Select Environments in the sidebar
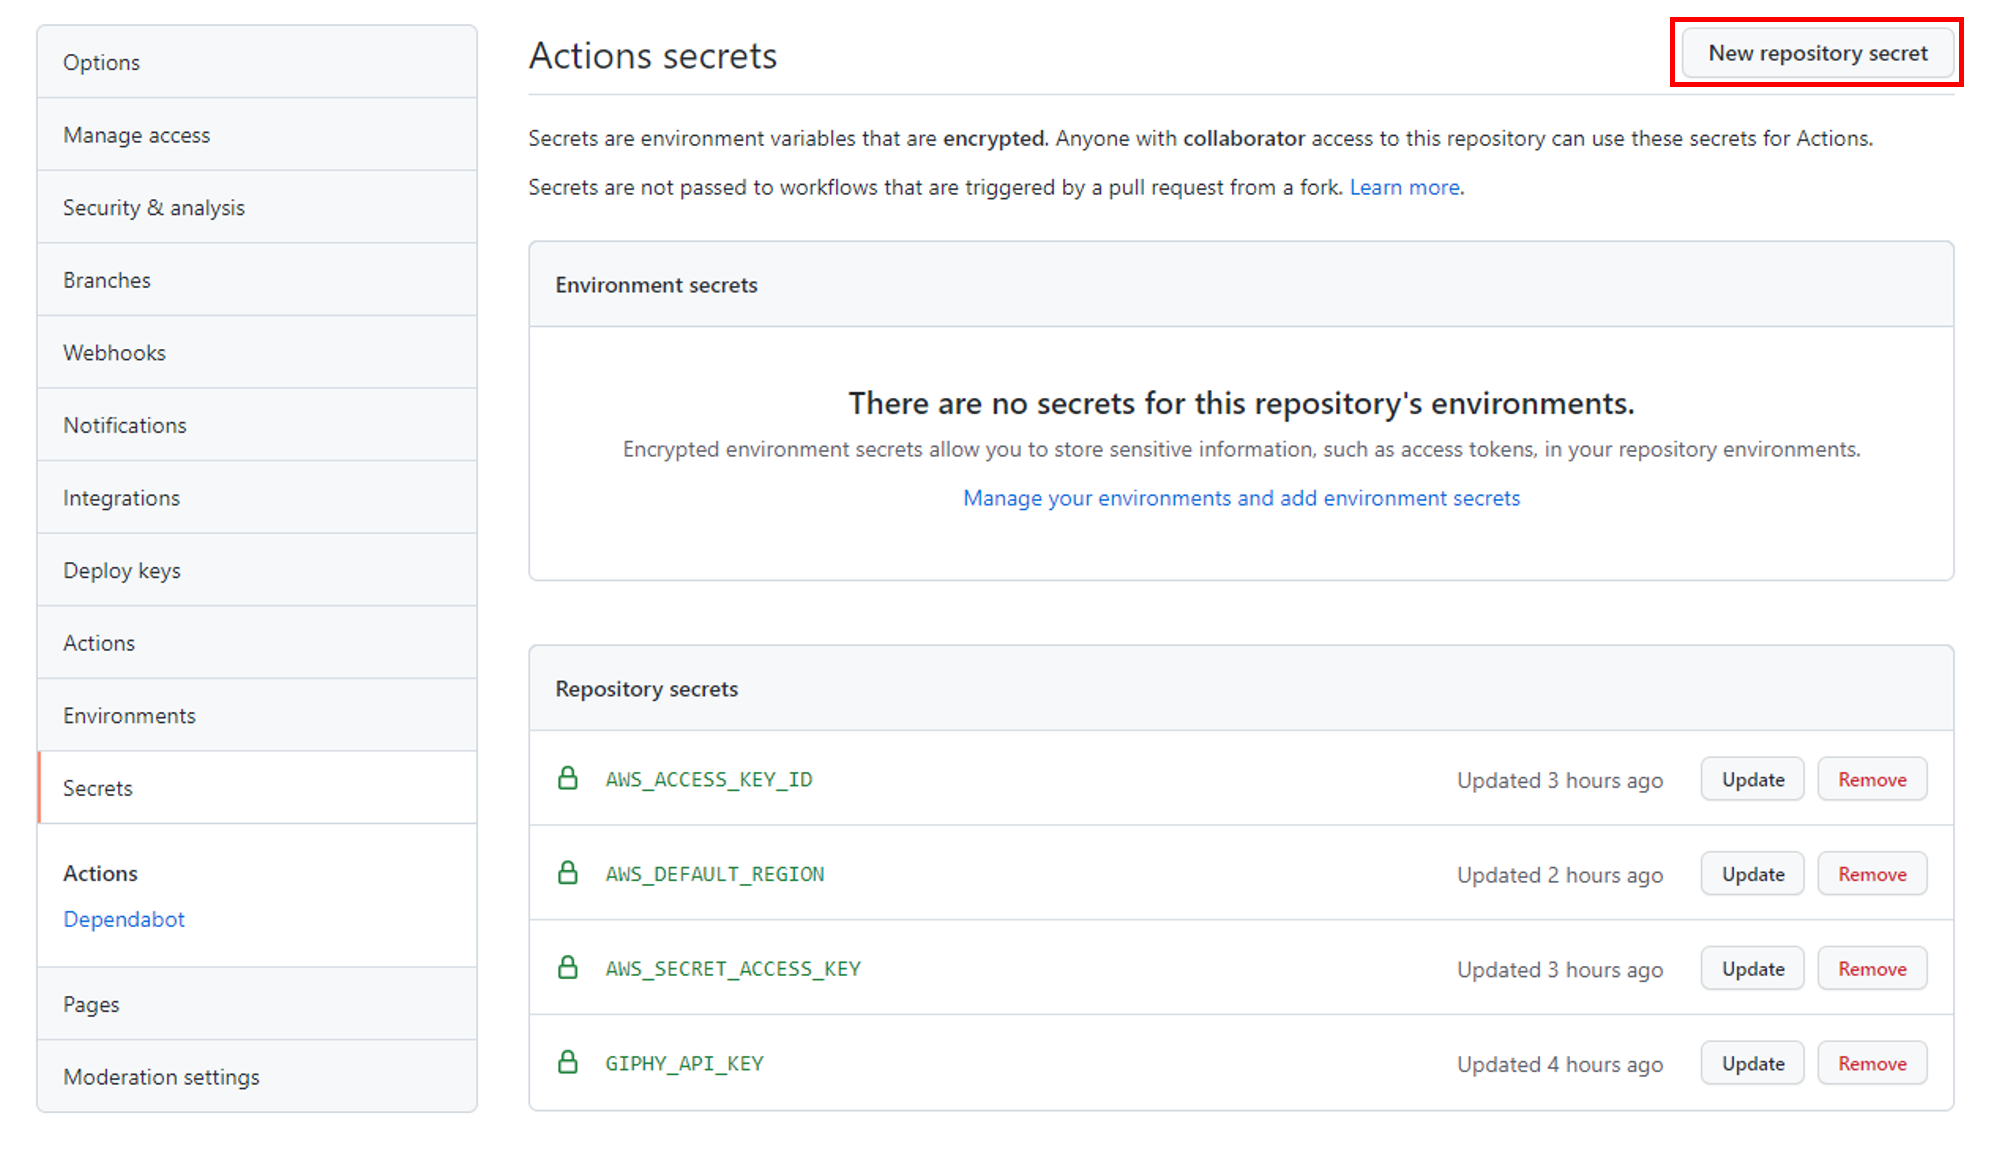Image resolution: width=1992 pixels, height=1152 pixels. tap(129, 716)
